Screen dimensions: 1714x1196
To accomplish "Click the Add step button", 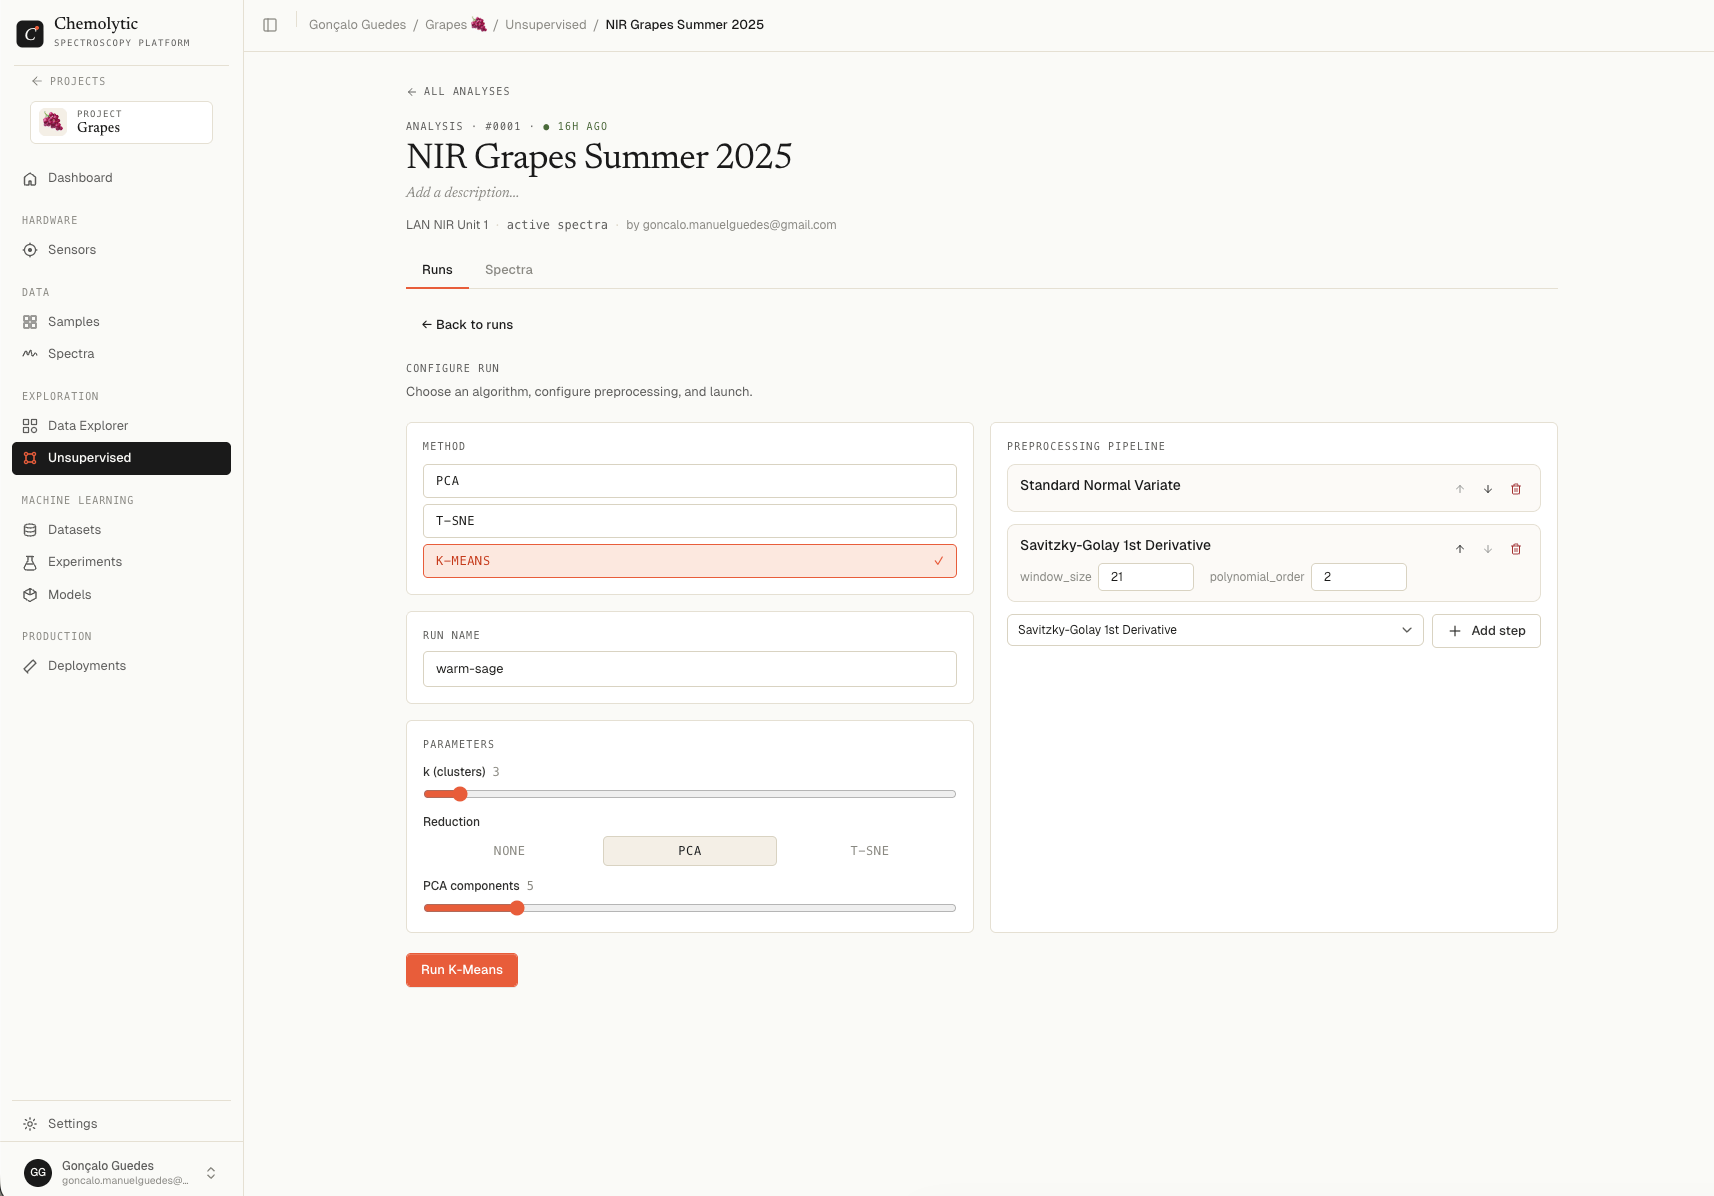I will [x=1486, y=631].
